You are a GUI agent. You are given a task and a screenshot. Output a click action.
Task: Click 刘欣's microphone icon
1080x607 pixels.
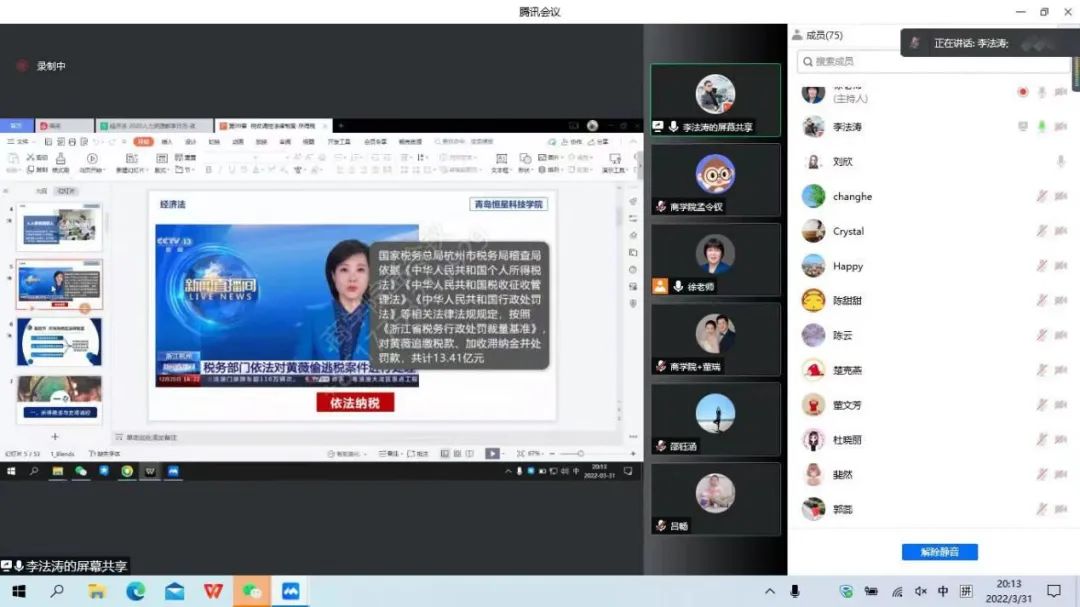coord(1060,161)
